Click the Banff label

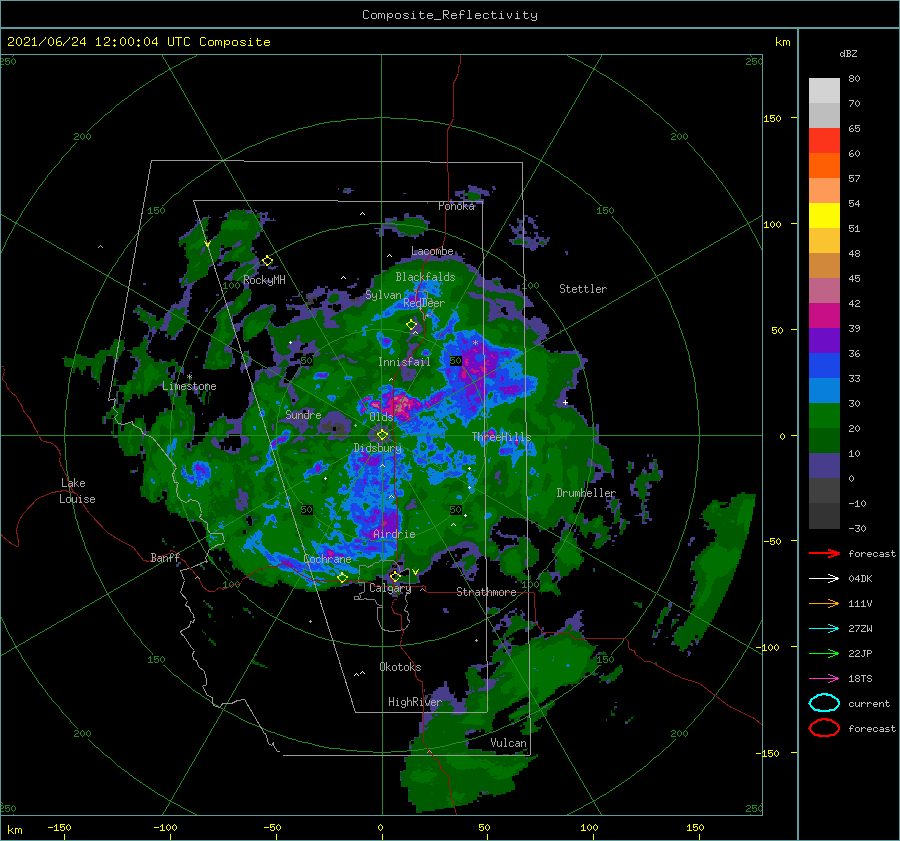[x=165, y=557]
